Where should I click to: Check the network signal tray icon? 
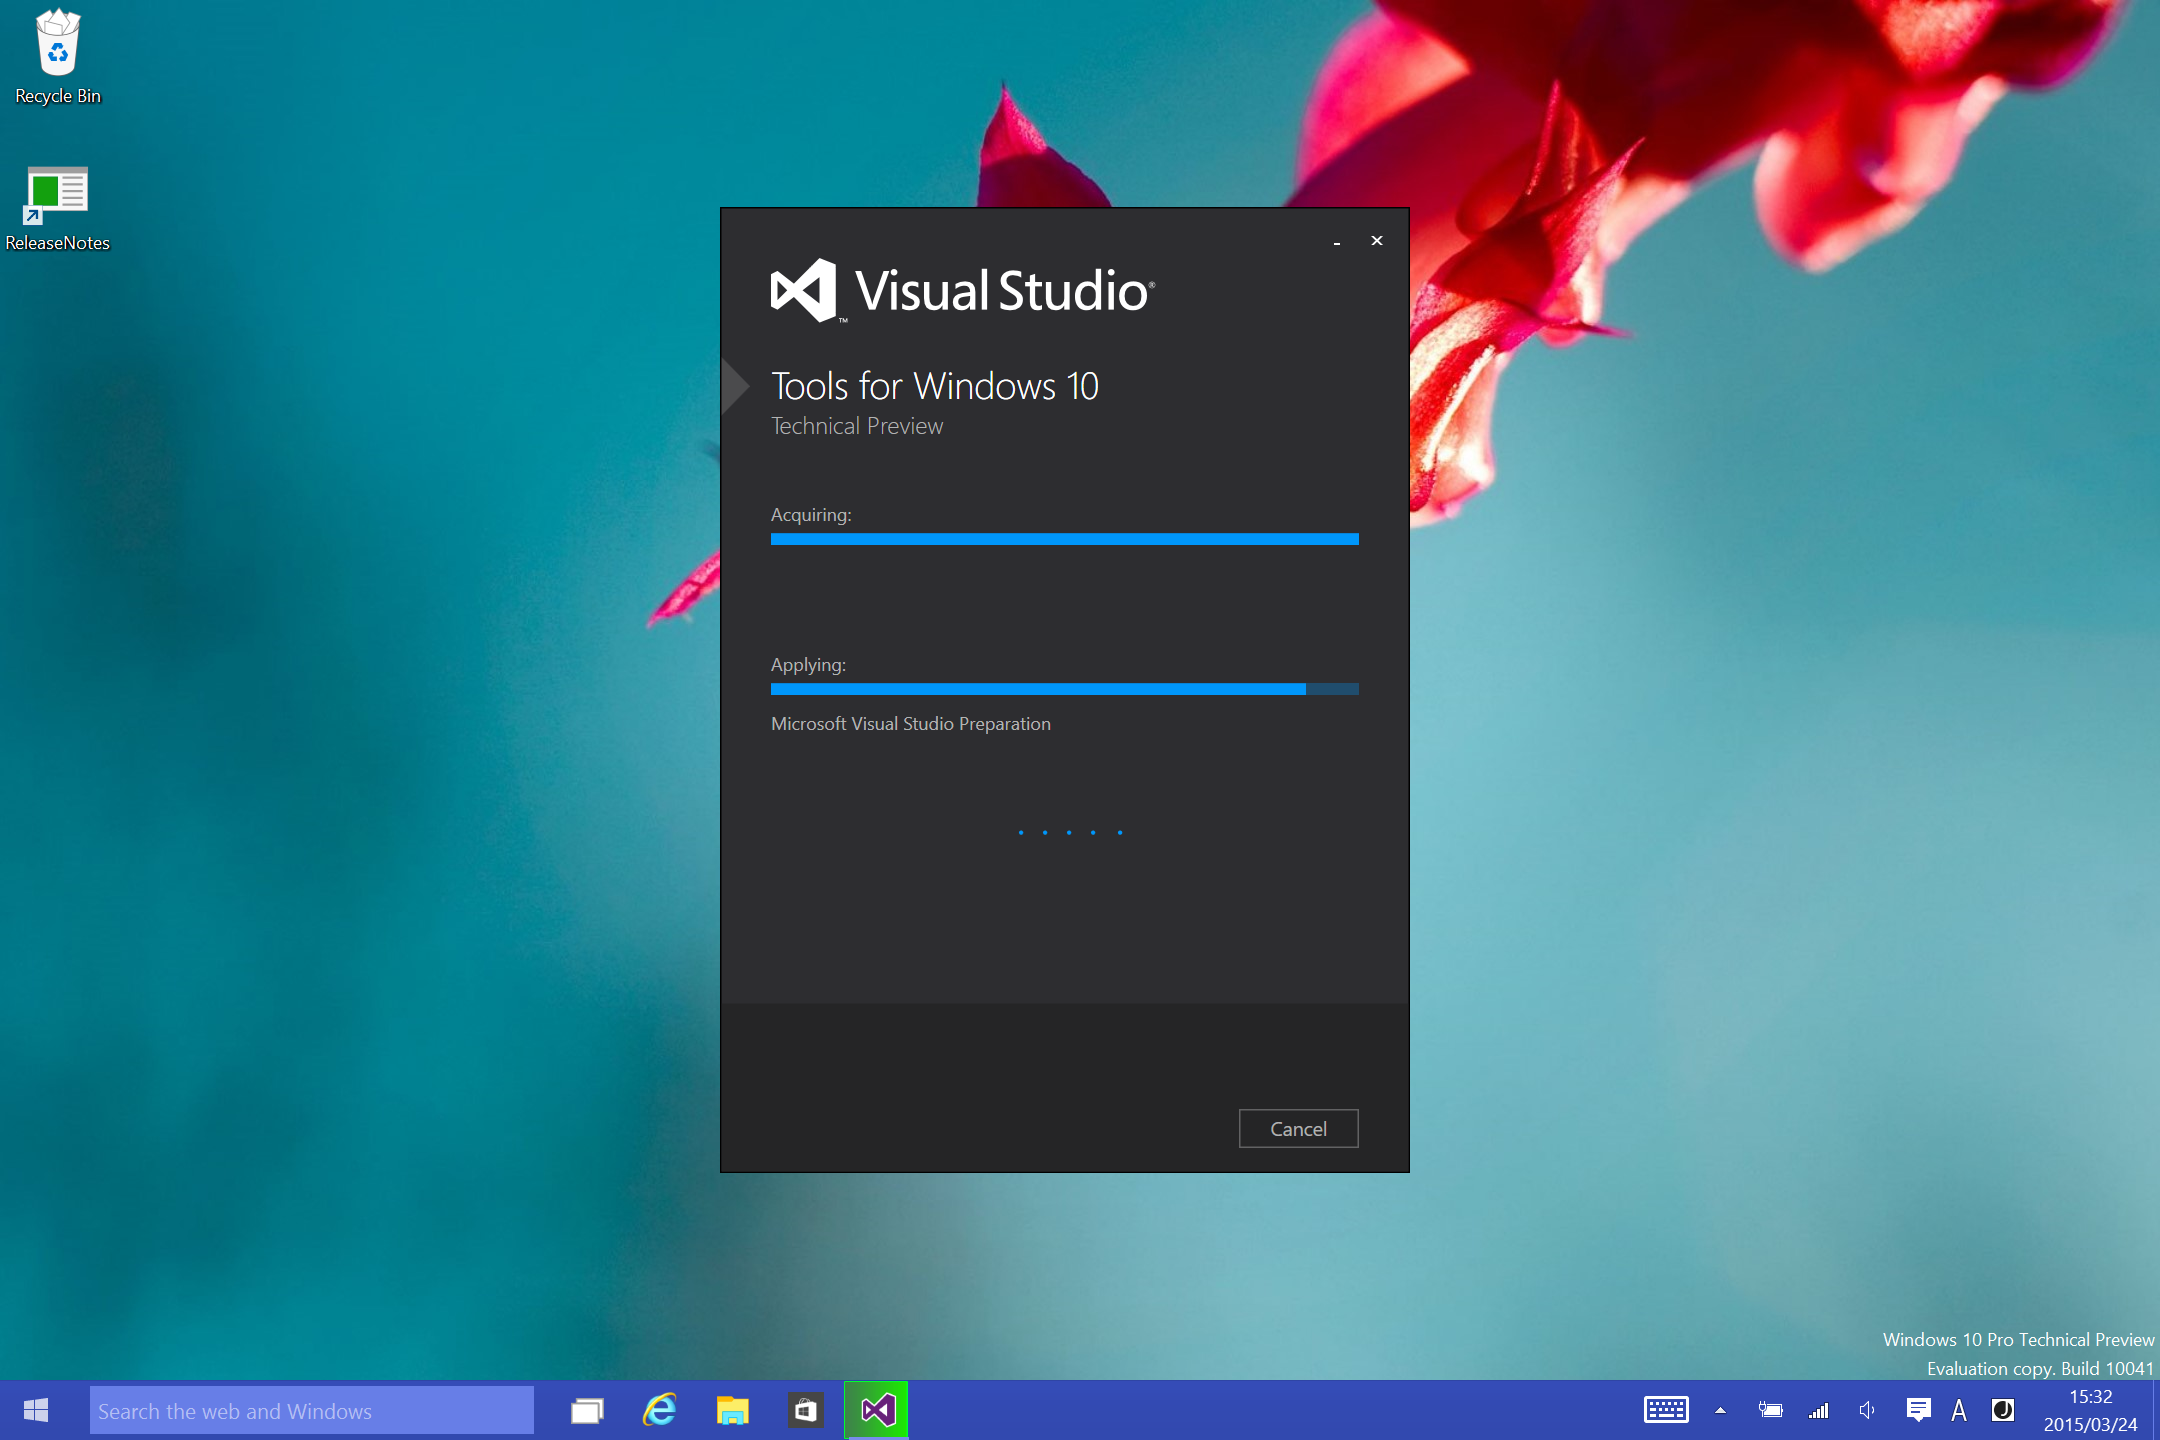pyautogui.click(x=1817, y=1410)
